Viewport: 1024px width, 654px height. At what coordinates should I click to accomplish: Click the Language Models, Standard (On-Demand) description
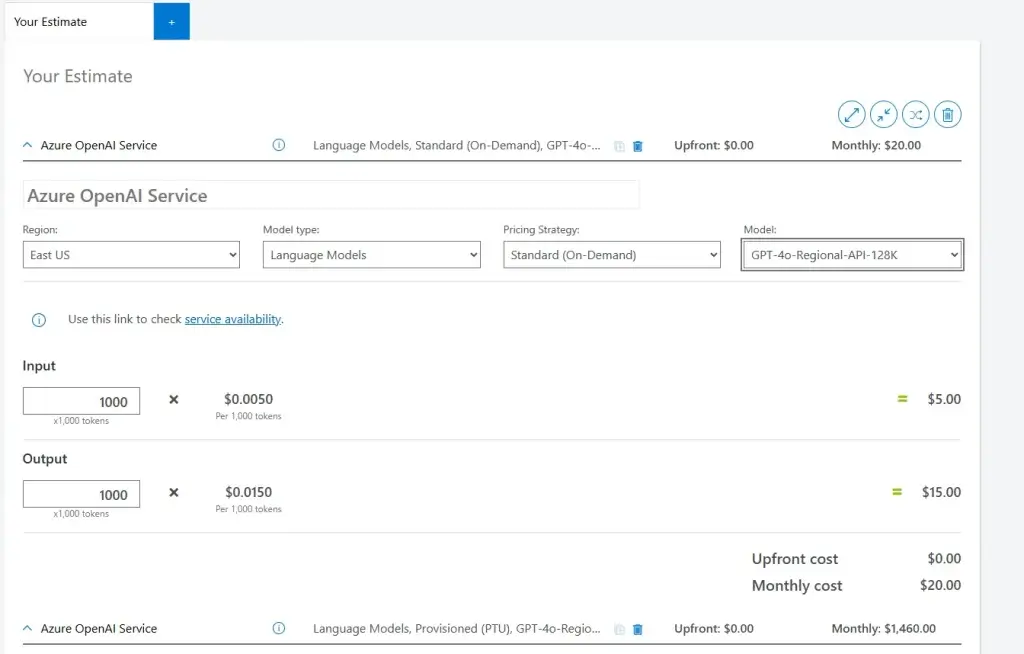click(456, 145)
